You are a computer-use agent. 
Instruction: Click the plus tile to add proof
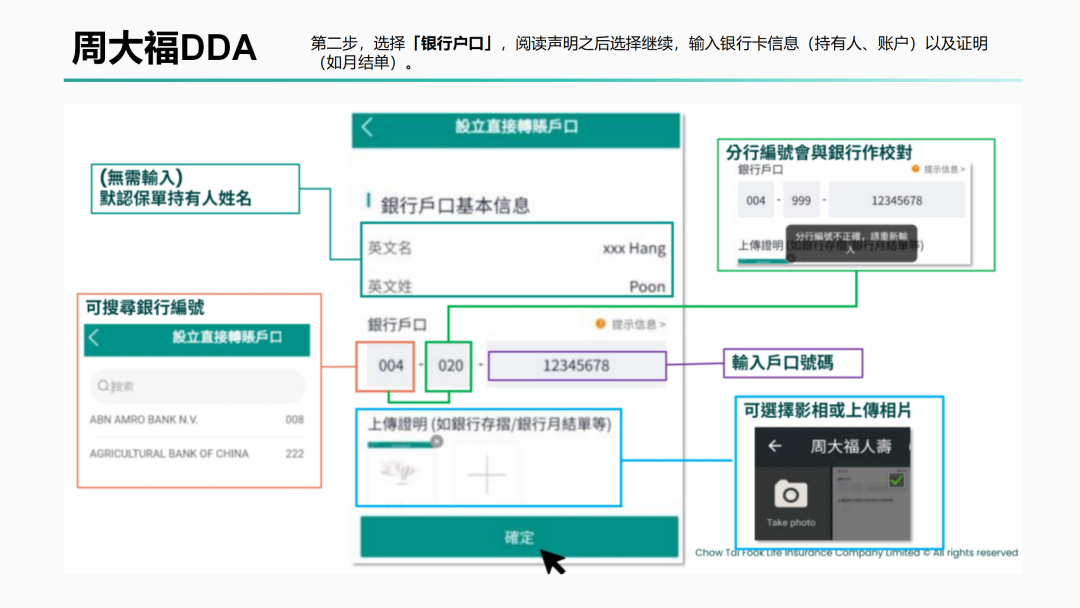(x=486, y=474)
